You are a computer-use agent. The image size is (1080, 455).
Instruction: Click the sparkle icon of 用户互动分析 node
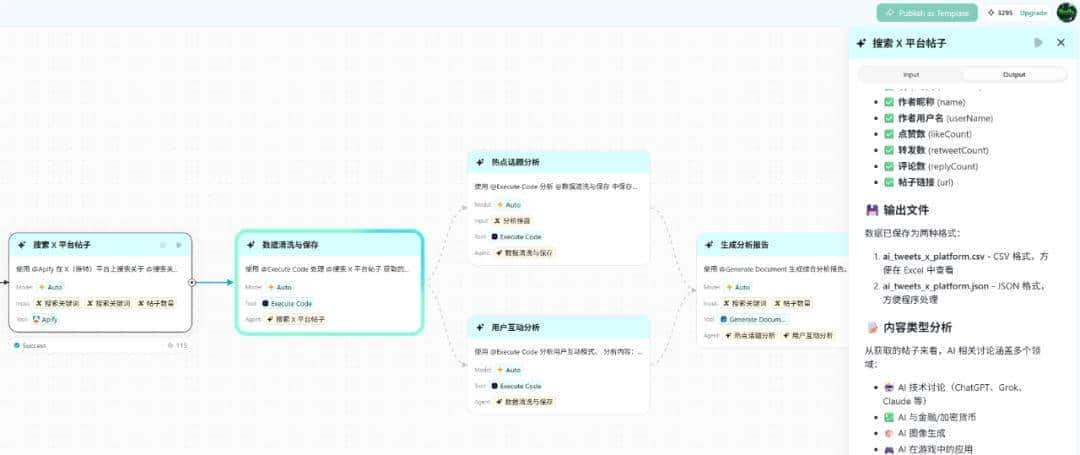tap(480, 328)
